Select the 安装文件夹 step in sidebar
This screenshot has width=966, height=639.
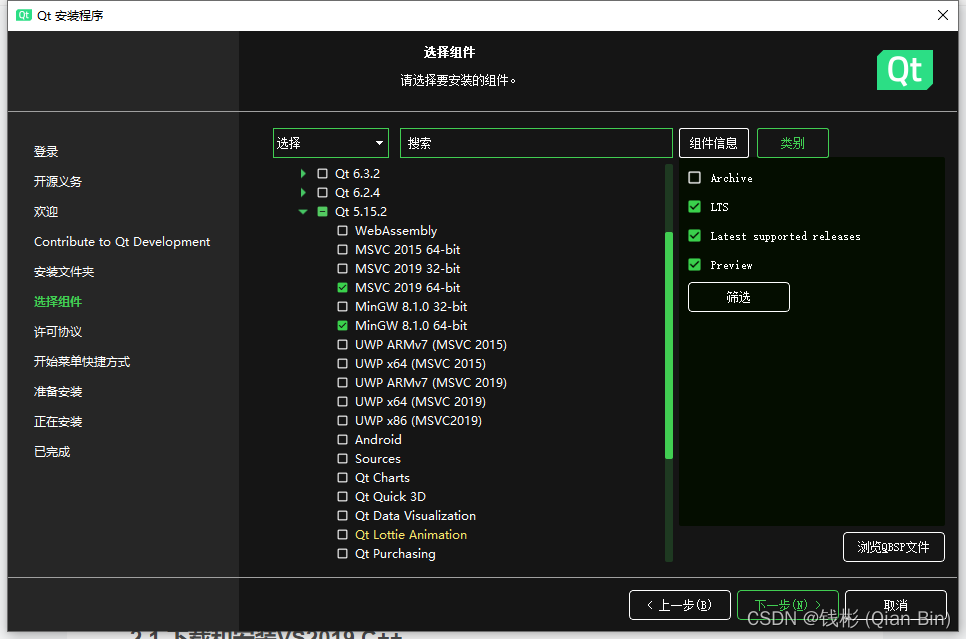[x=64, y=272]
